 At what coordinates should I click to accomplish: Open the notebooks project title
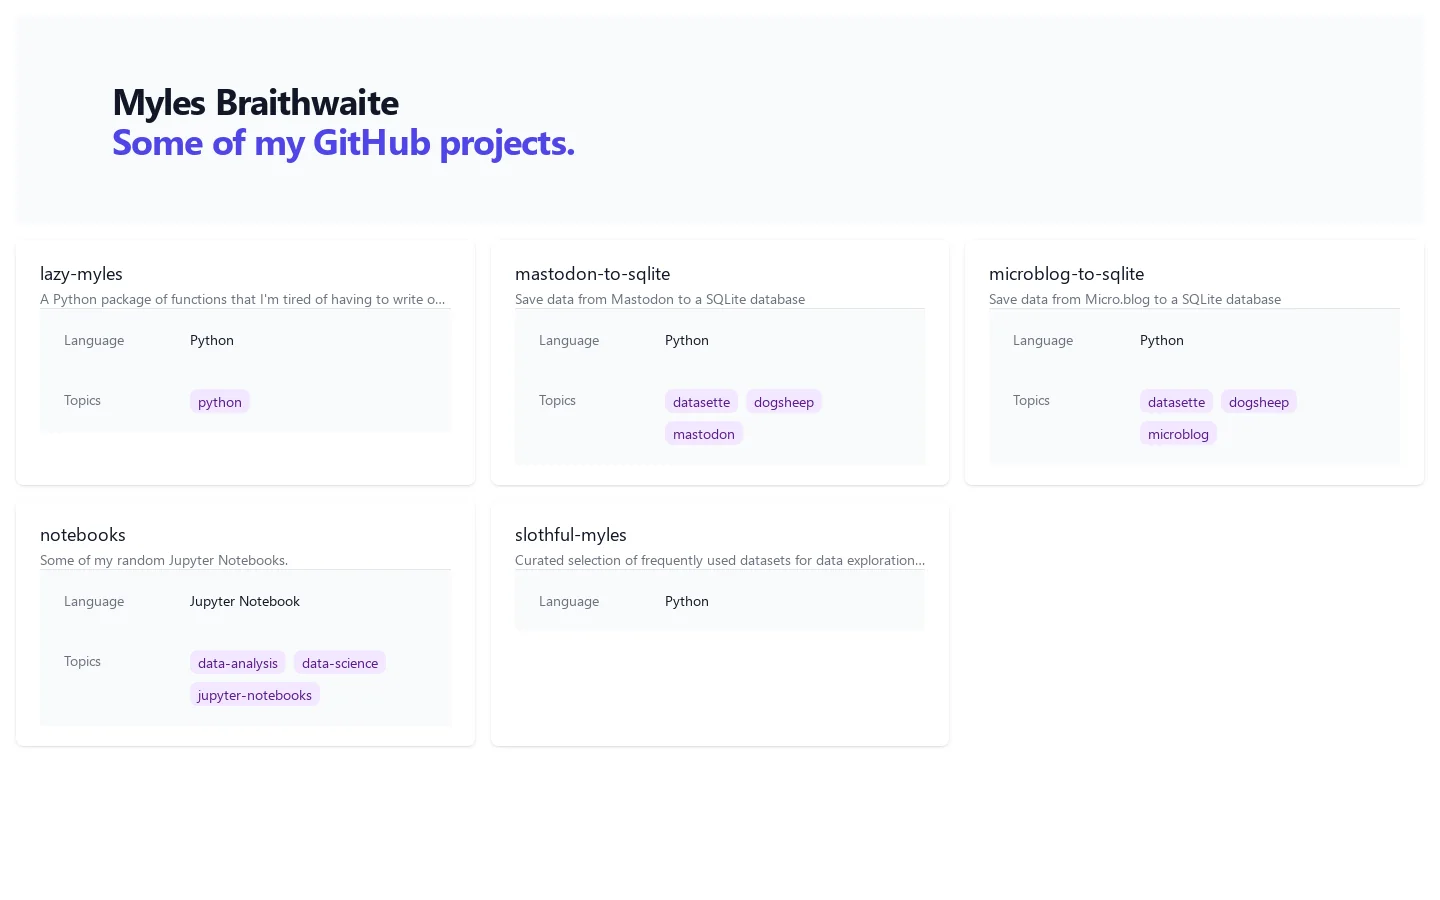[x=83, y=535]
